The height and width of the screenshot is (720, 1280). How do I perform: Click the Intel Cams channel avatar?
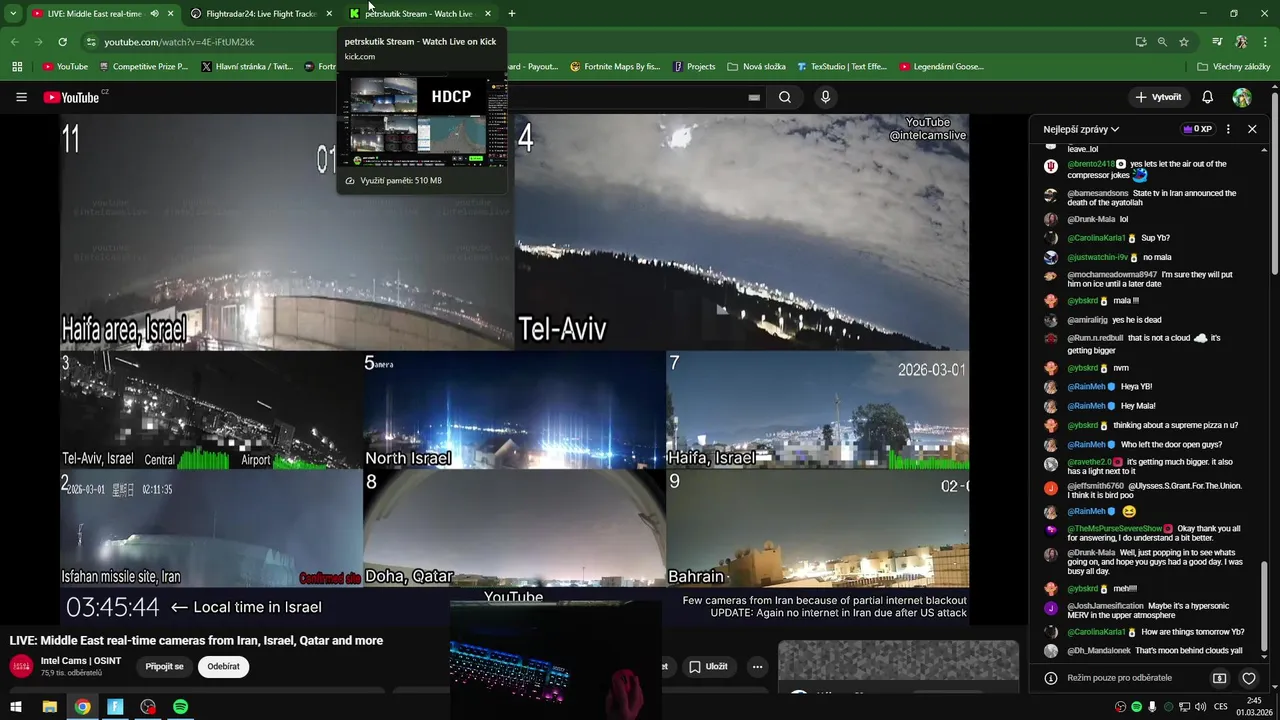pyautogui.click(x=21, y=666)
